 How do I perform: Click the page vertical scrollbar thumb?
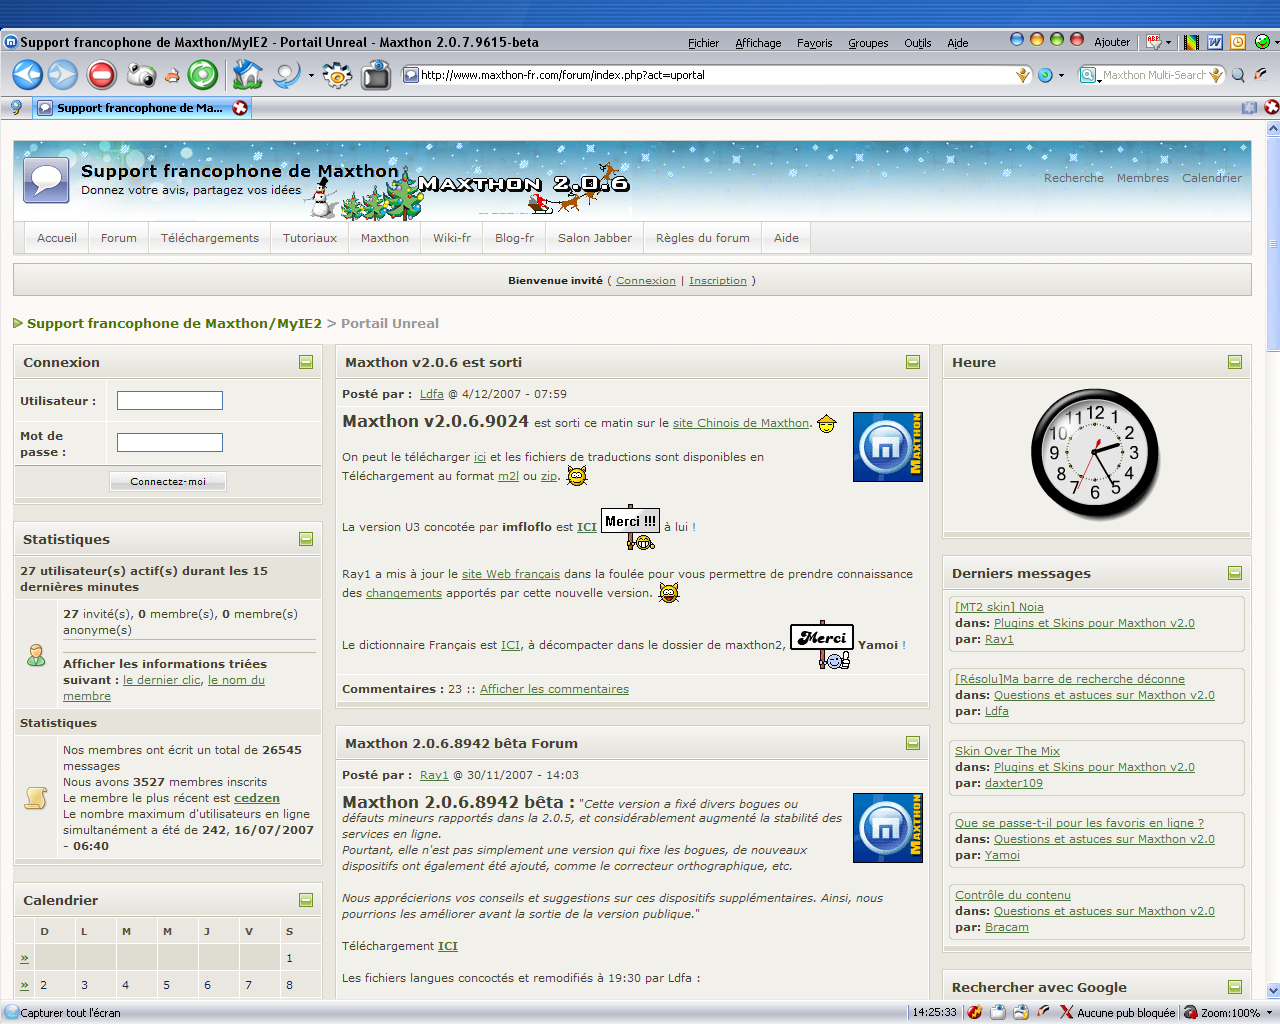pyautogui.click(x=1273, y=244)
